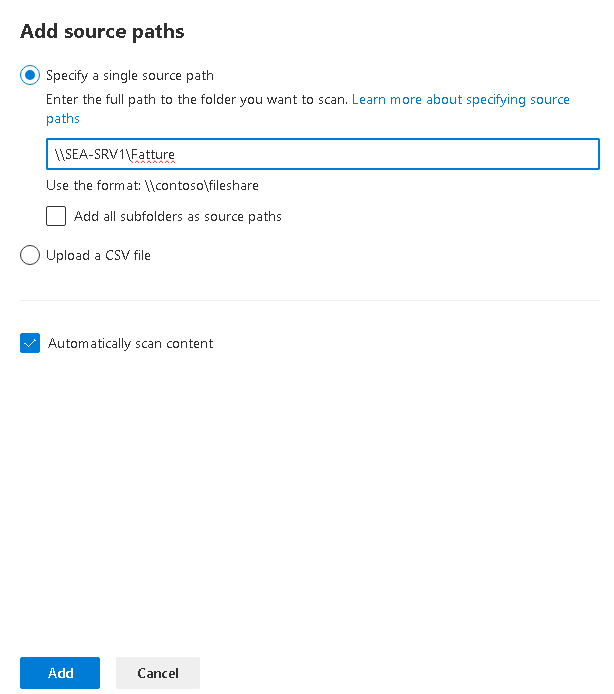The image size is (614, 694).
Task: Click the underlined word Fatture in path field
Action: [x=153, y=154]
